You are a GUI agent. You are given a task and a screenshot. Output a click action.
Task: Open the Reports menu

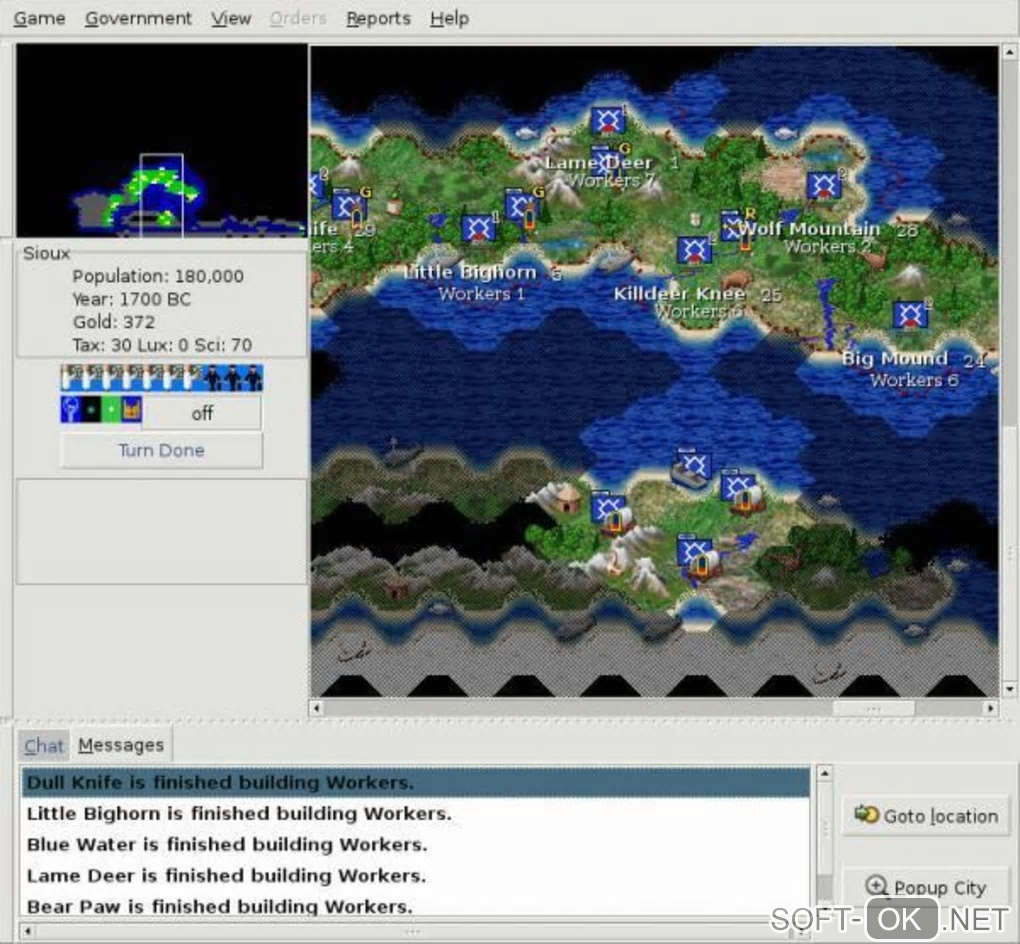point(378,18)
